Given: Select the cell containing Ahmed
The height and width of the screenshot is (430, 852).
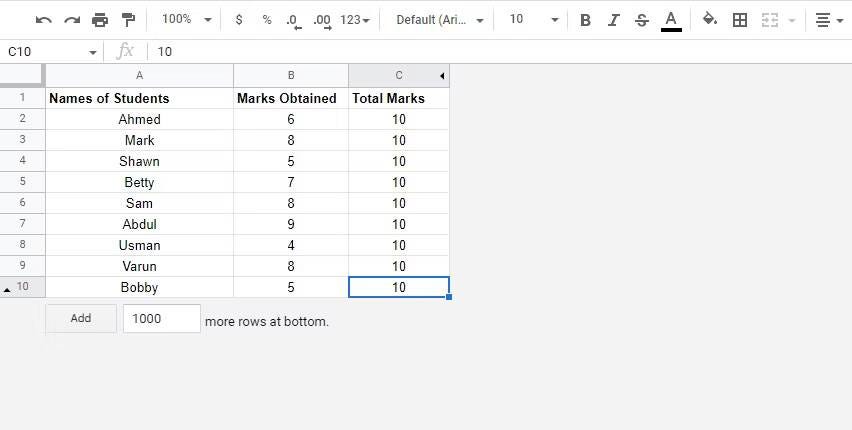Looking at the screenshot, I should [x=140, y=119].
